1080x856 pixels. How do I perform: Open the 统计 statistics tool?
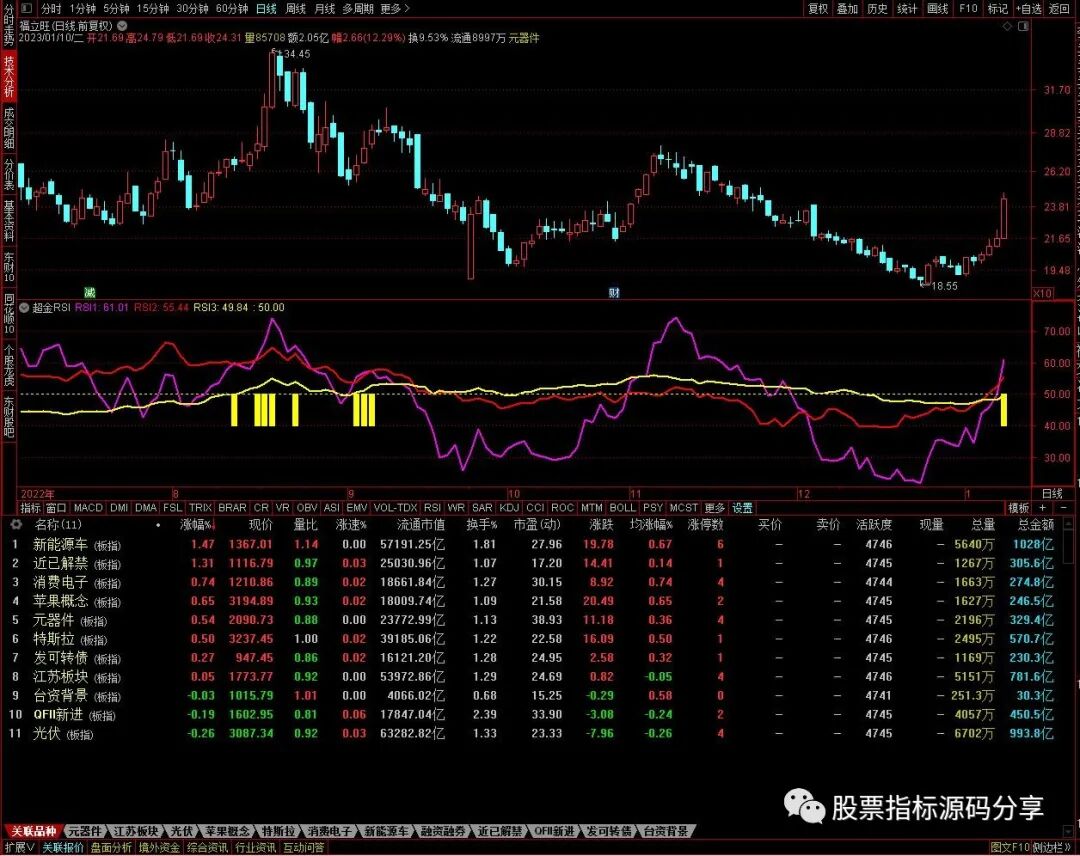[x=907, y=9]
